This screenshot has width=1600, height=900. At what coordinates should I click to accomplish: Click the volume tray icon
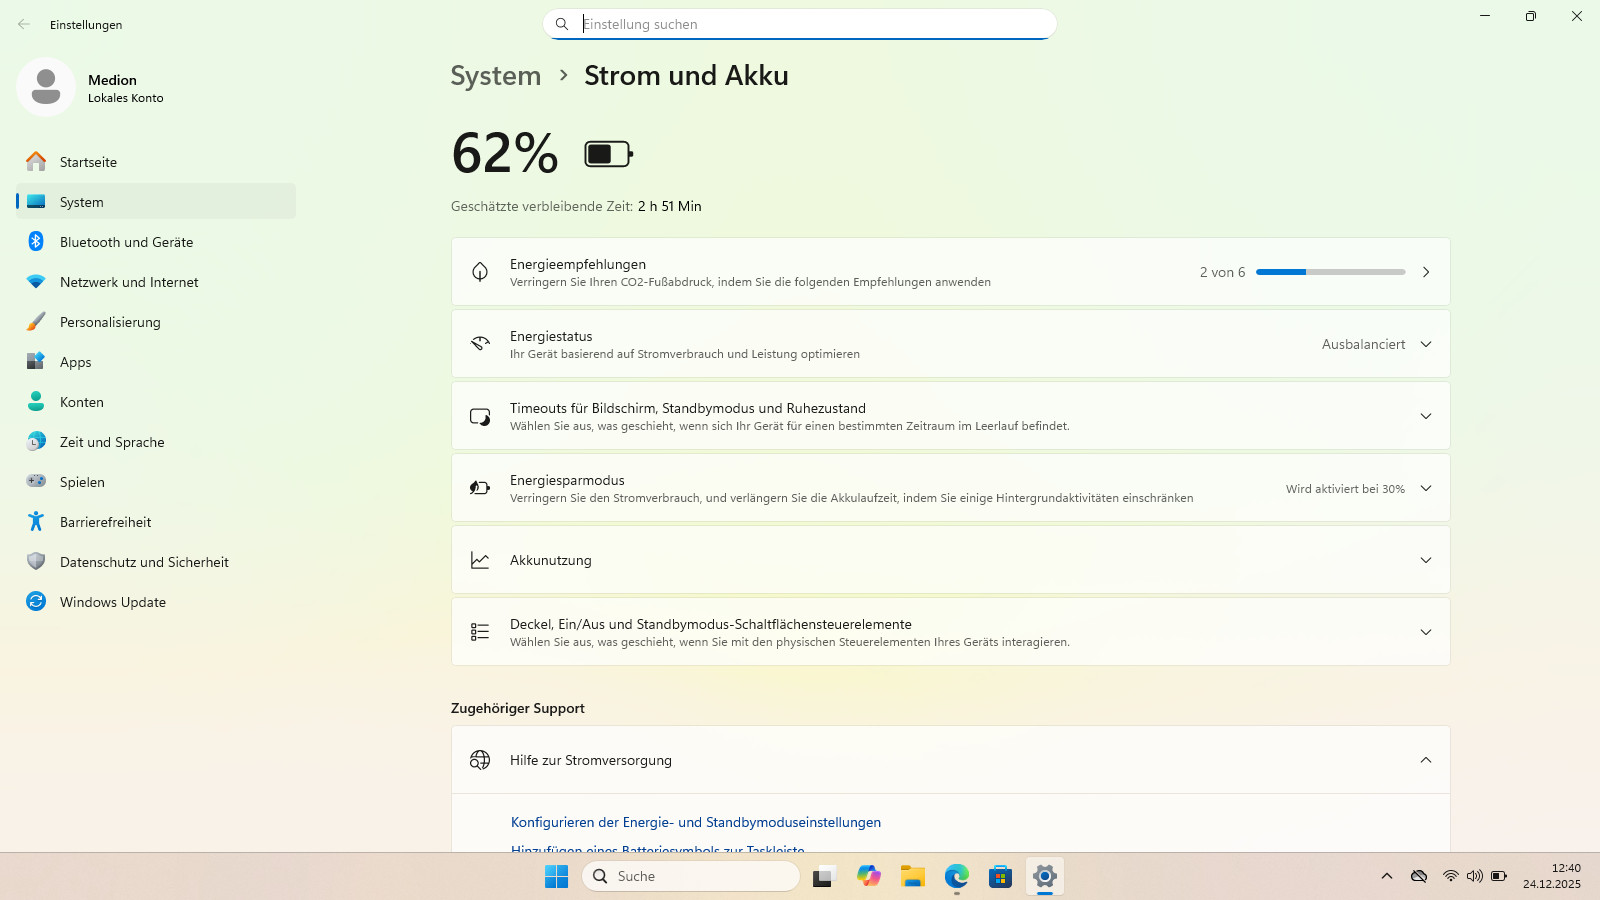1475,876
